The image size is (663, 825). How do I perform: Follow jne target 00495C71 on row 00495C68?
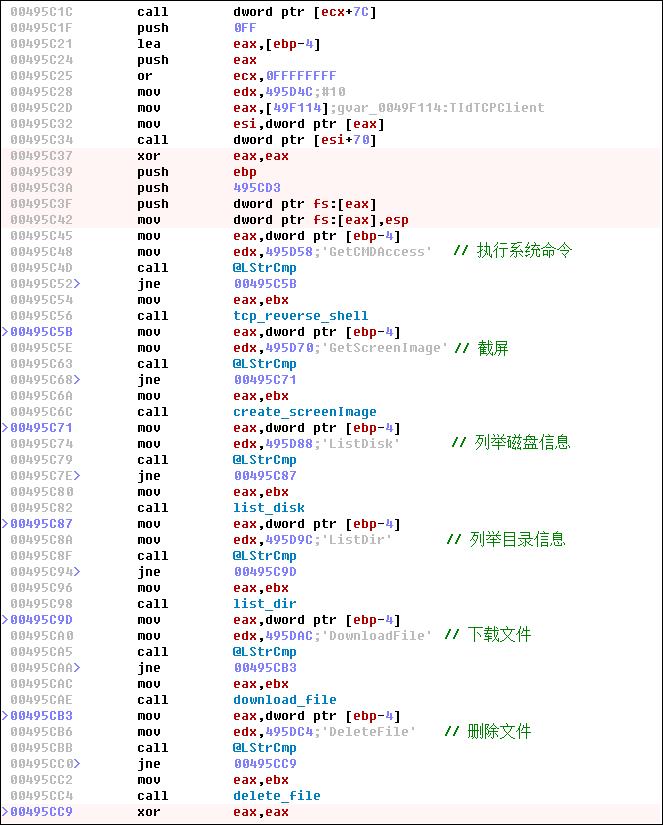coord(265,380)
